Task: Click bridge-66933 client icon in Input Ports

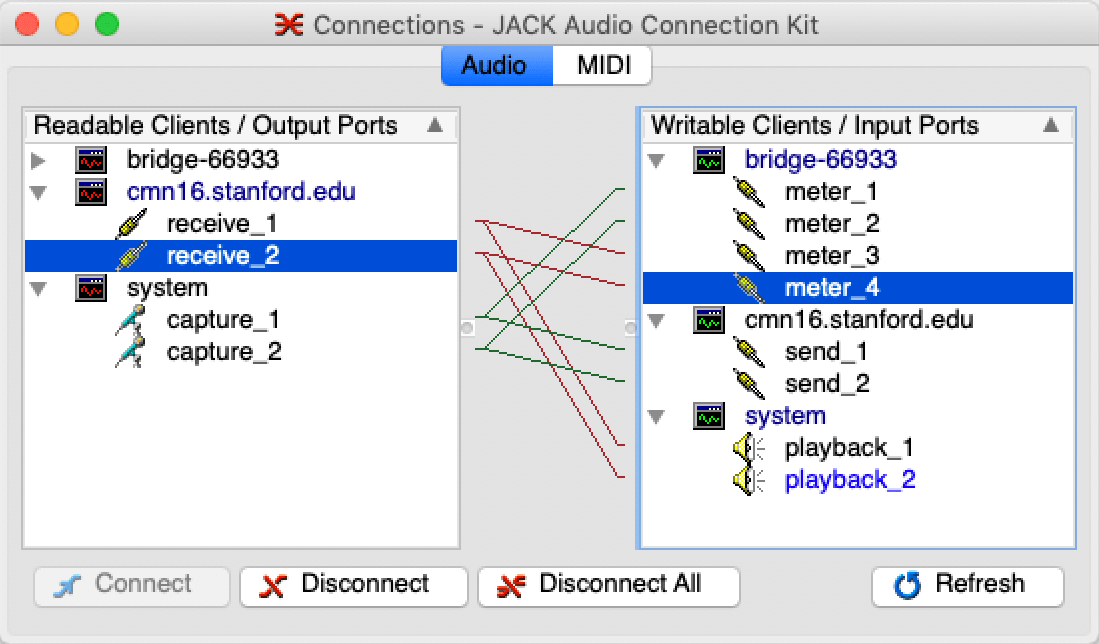Action: [709, 160]
